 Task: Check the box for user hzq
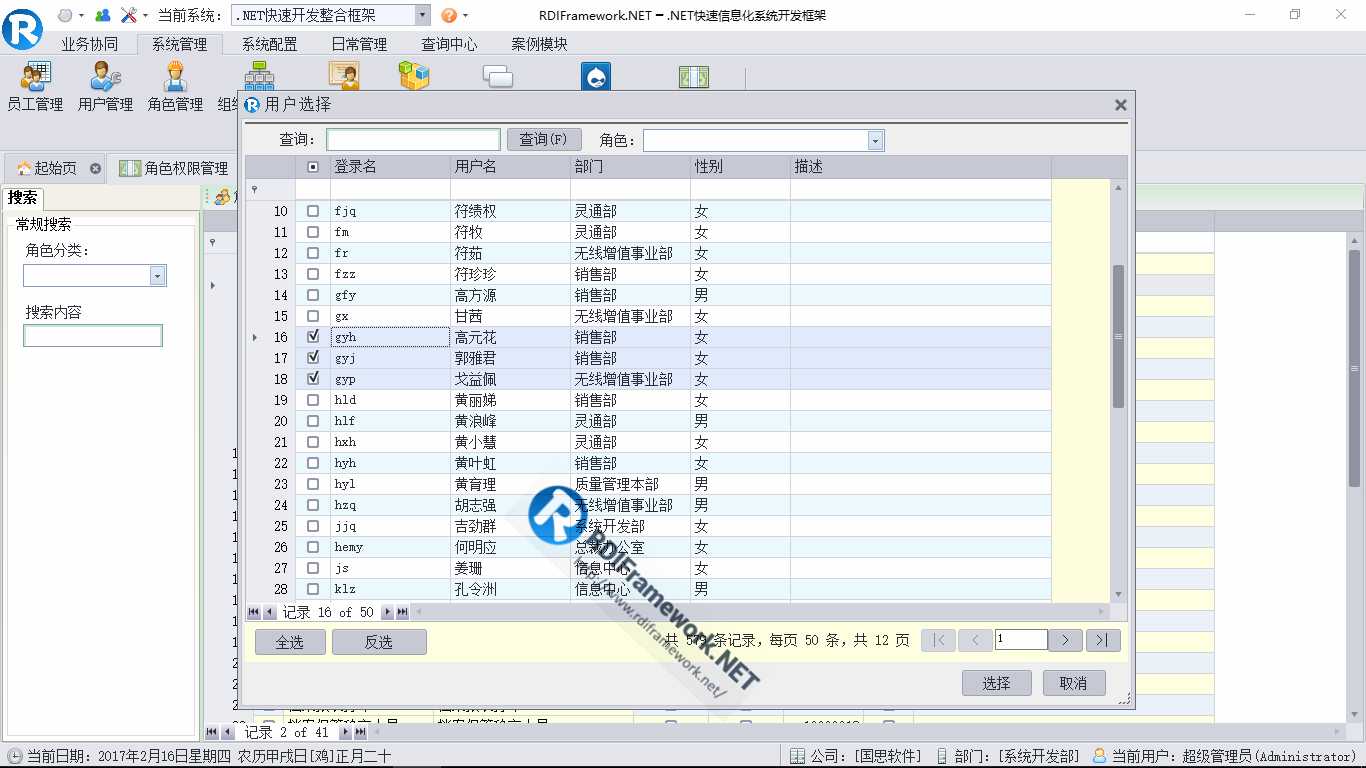(x=313, y=505)
